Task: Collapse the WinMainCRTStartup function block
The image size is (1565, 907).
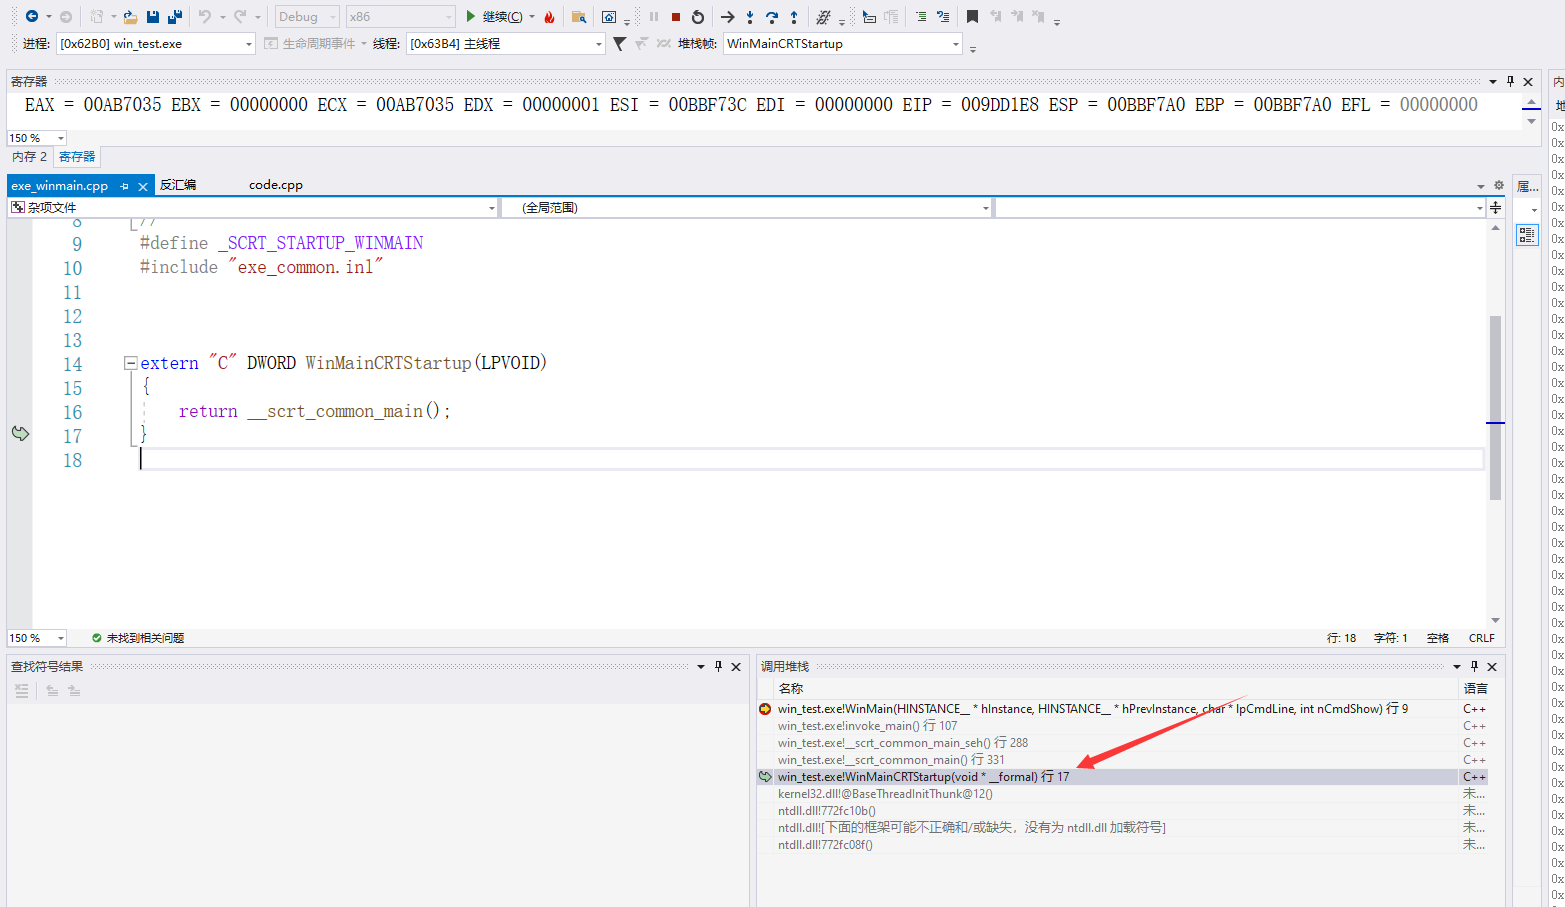Action: pos(130,363)
